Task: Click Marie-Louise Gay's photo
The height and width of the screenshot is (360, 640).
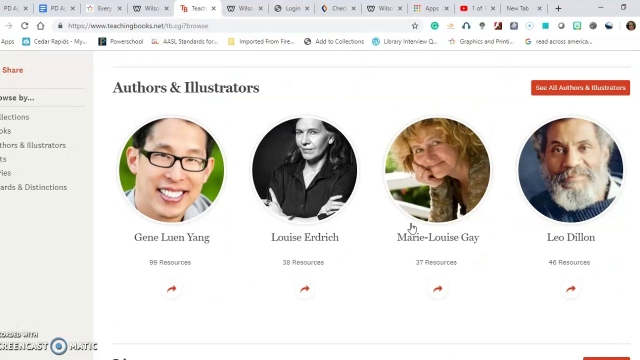Action: point(438,170)
